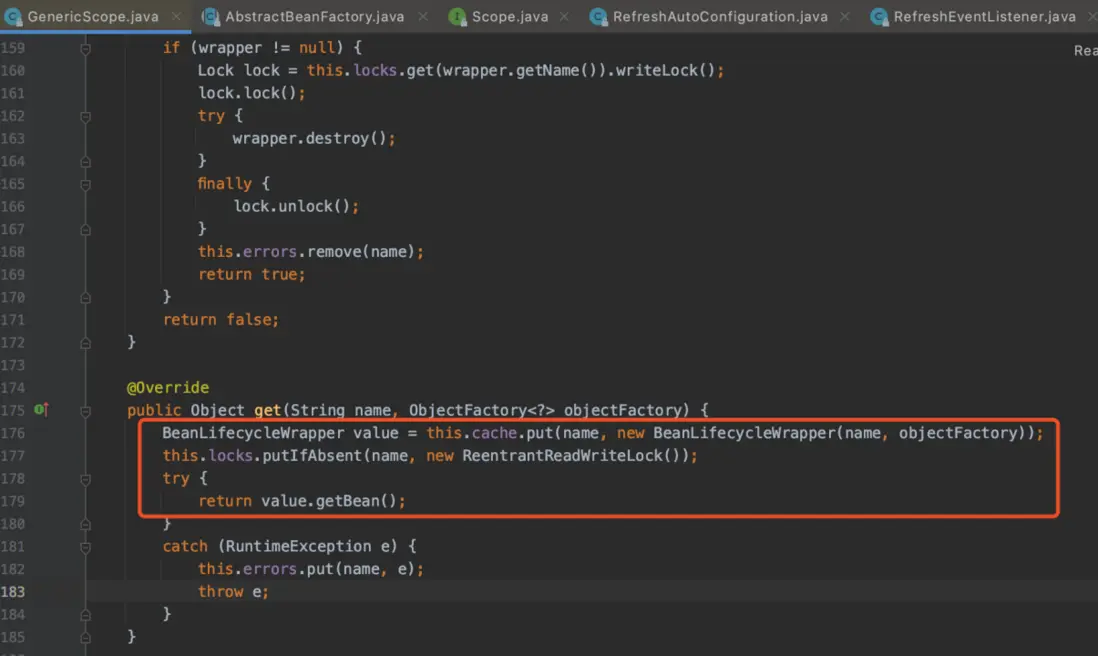Click 'return true;' on line 169
The image size is (1098, 656).
coord(251,274)
